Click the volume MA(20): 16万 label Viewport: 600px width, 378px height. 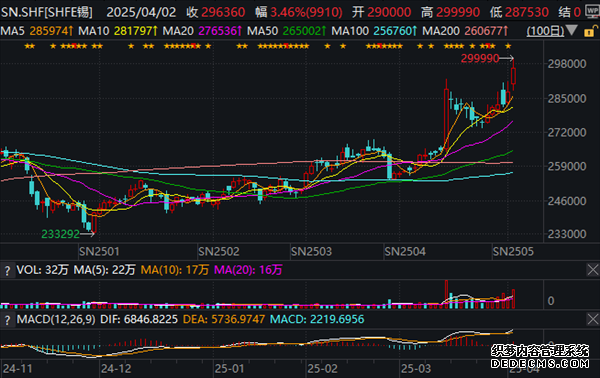(248, 270)
